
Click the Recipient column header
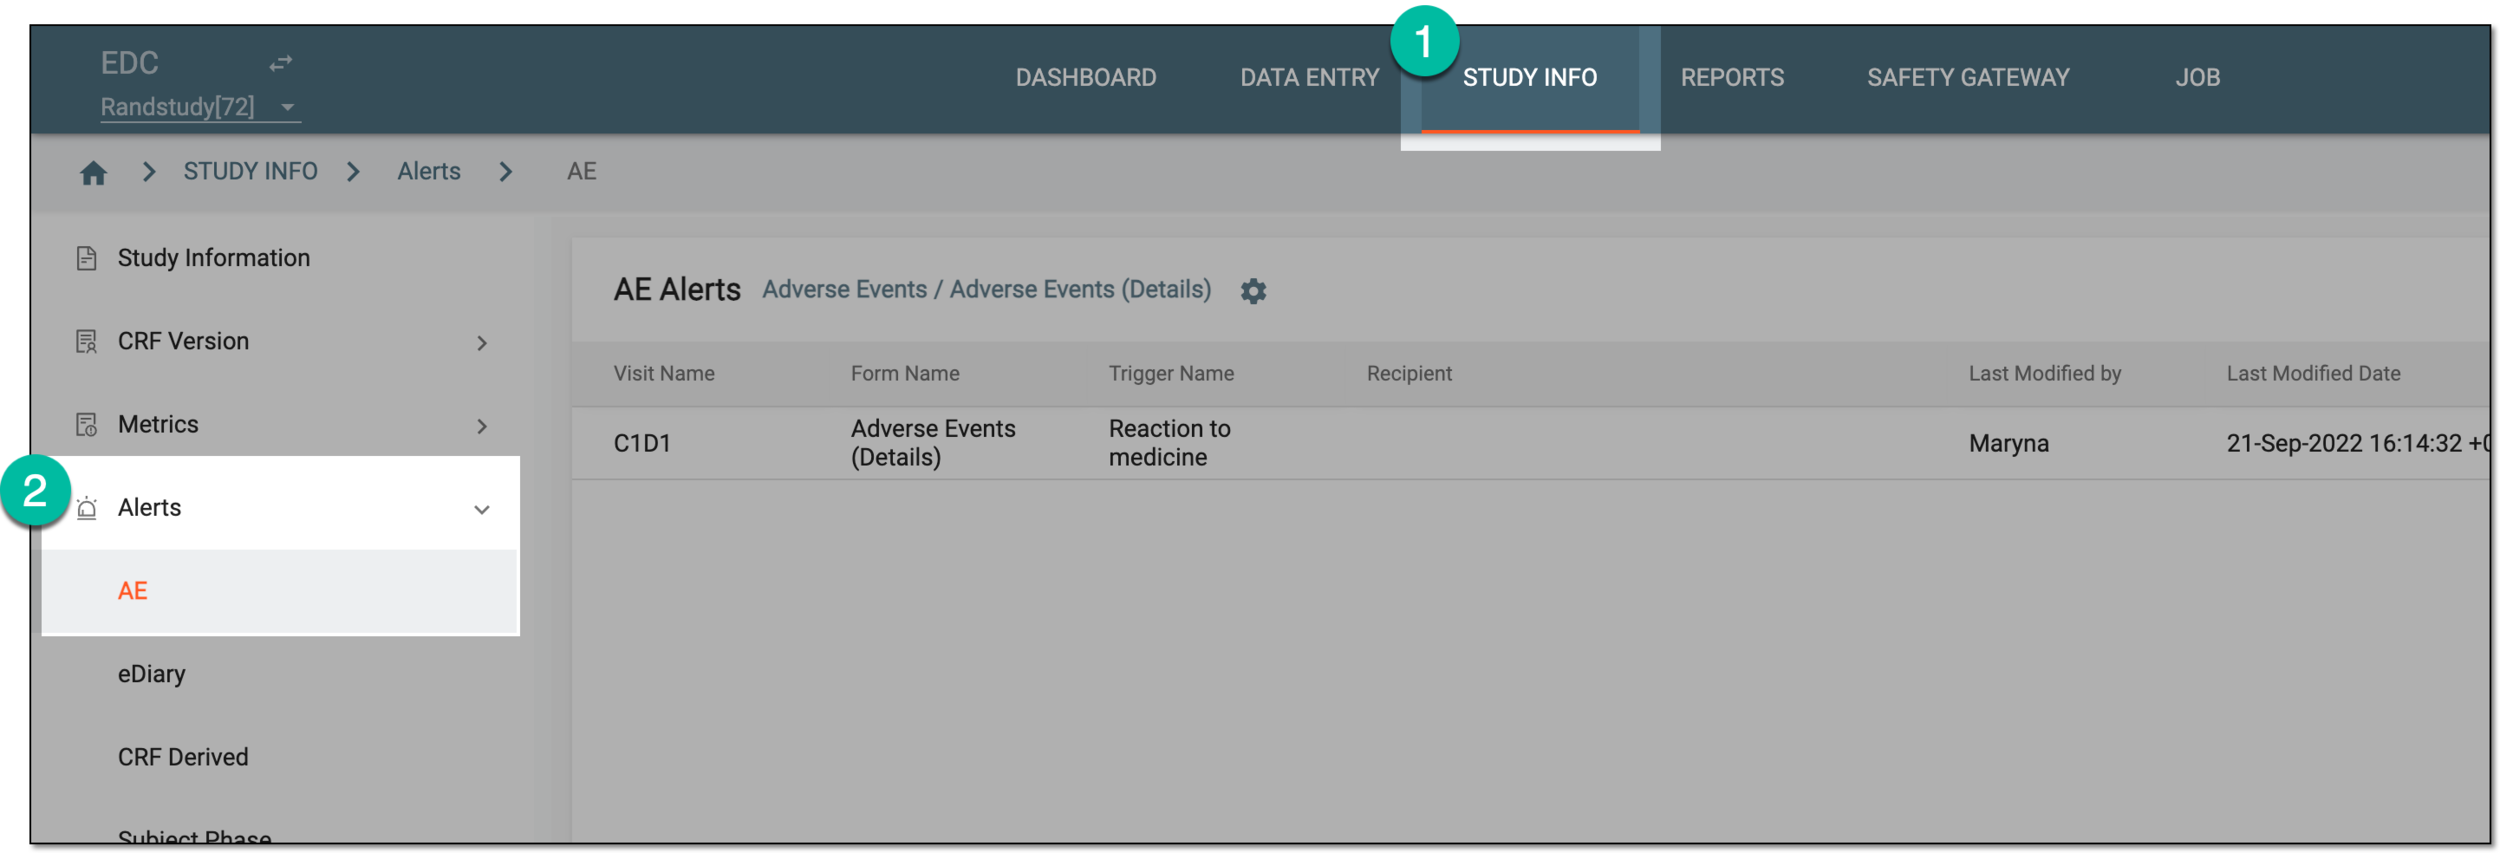point(1409,374)
